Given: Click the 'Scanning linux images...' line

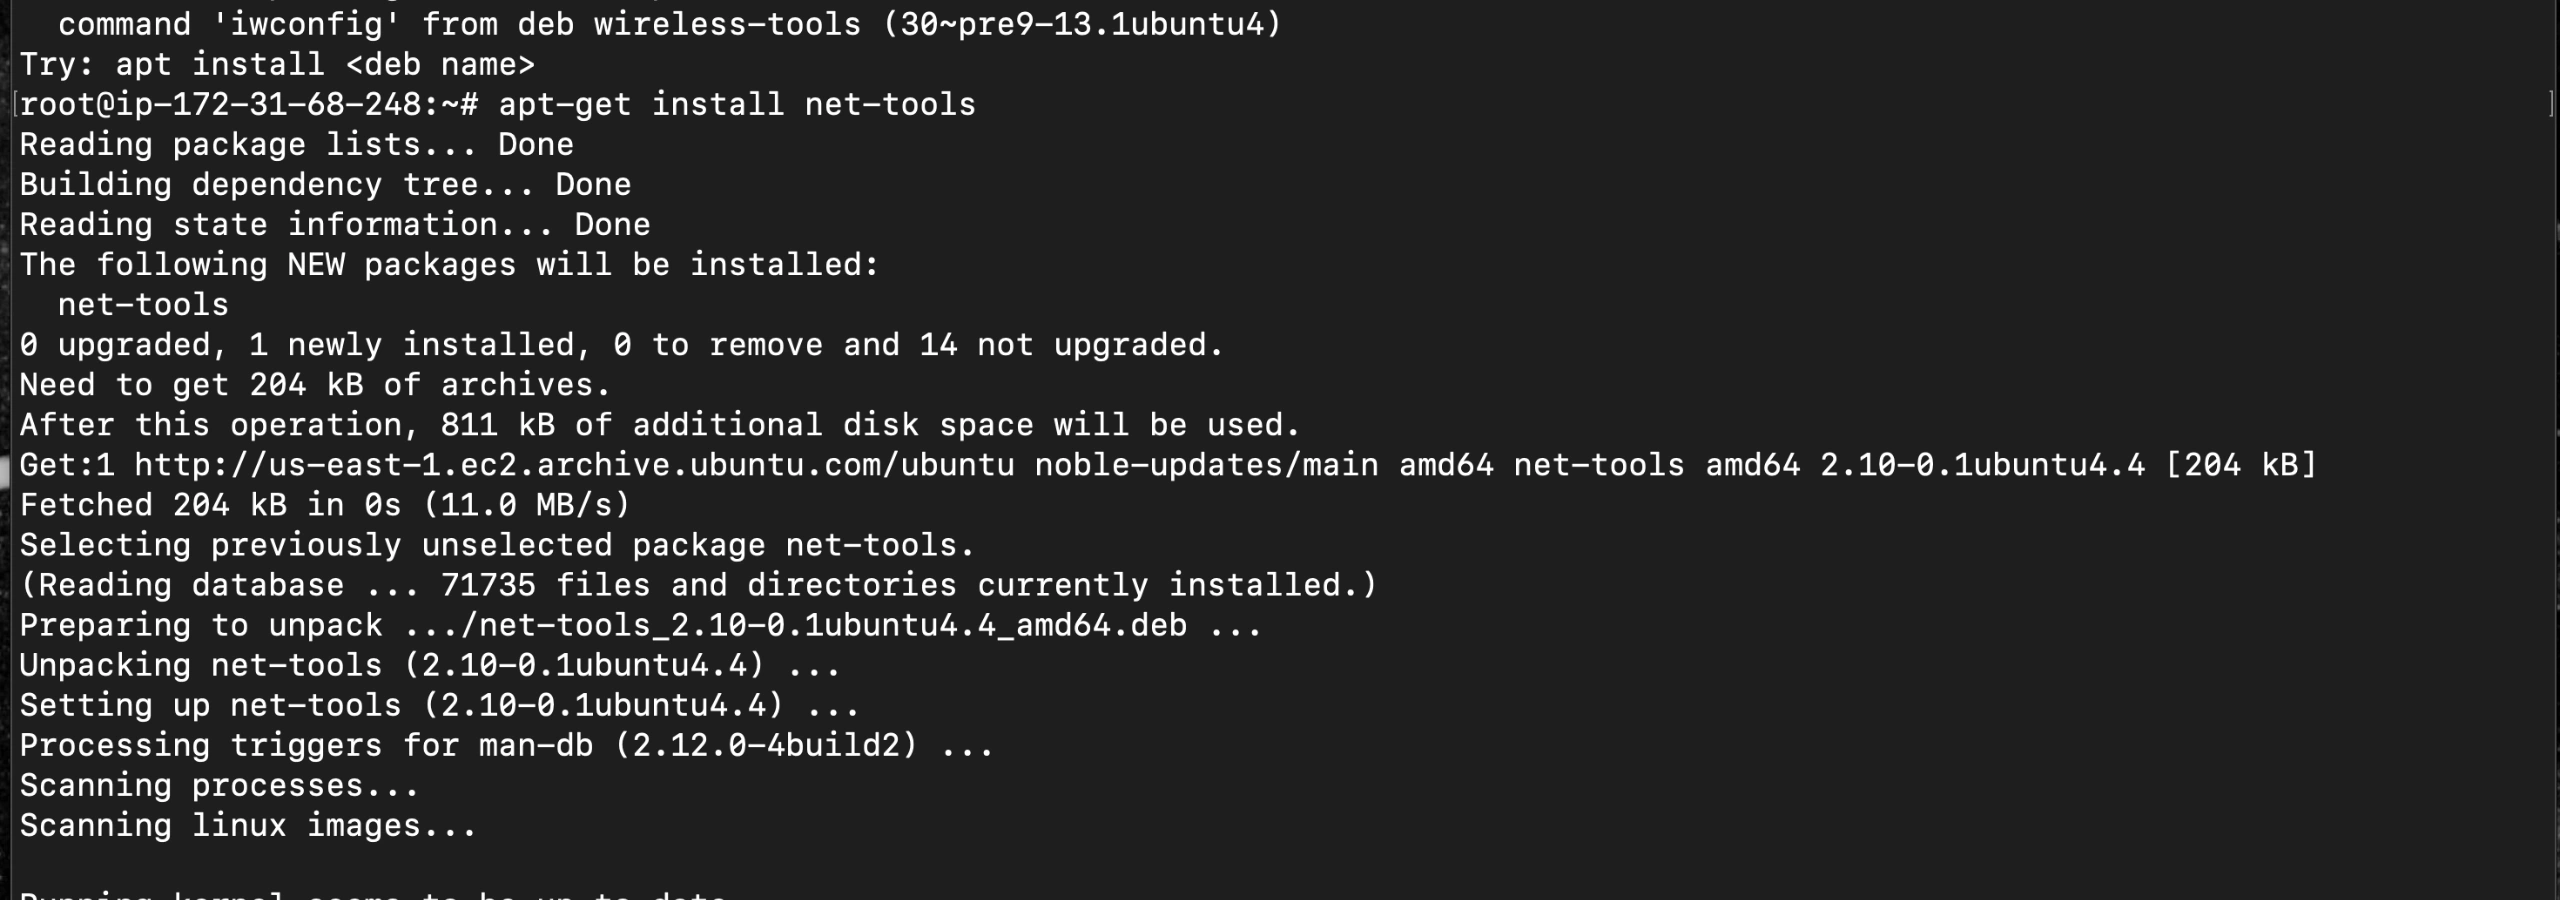Looking at the screenshot, I should [248, 826].
